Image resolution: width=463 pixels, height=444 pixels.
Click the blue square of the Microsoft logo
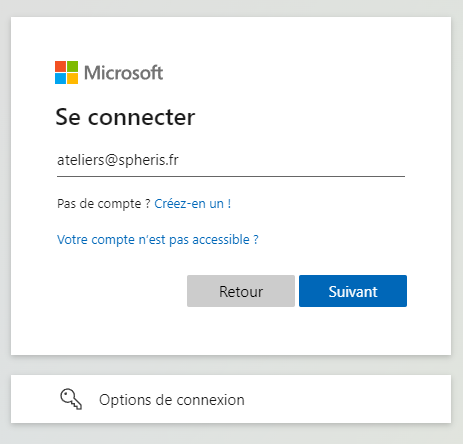click(60, 79)
